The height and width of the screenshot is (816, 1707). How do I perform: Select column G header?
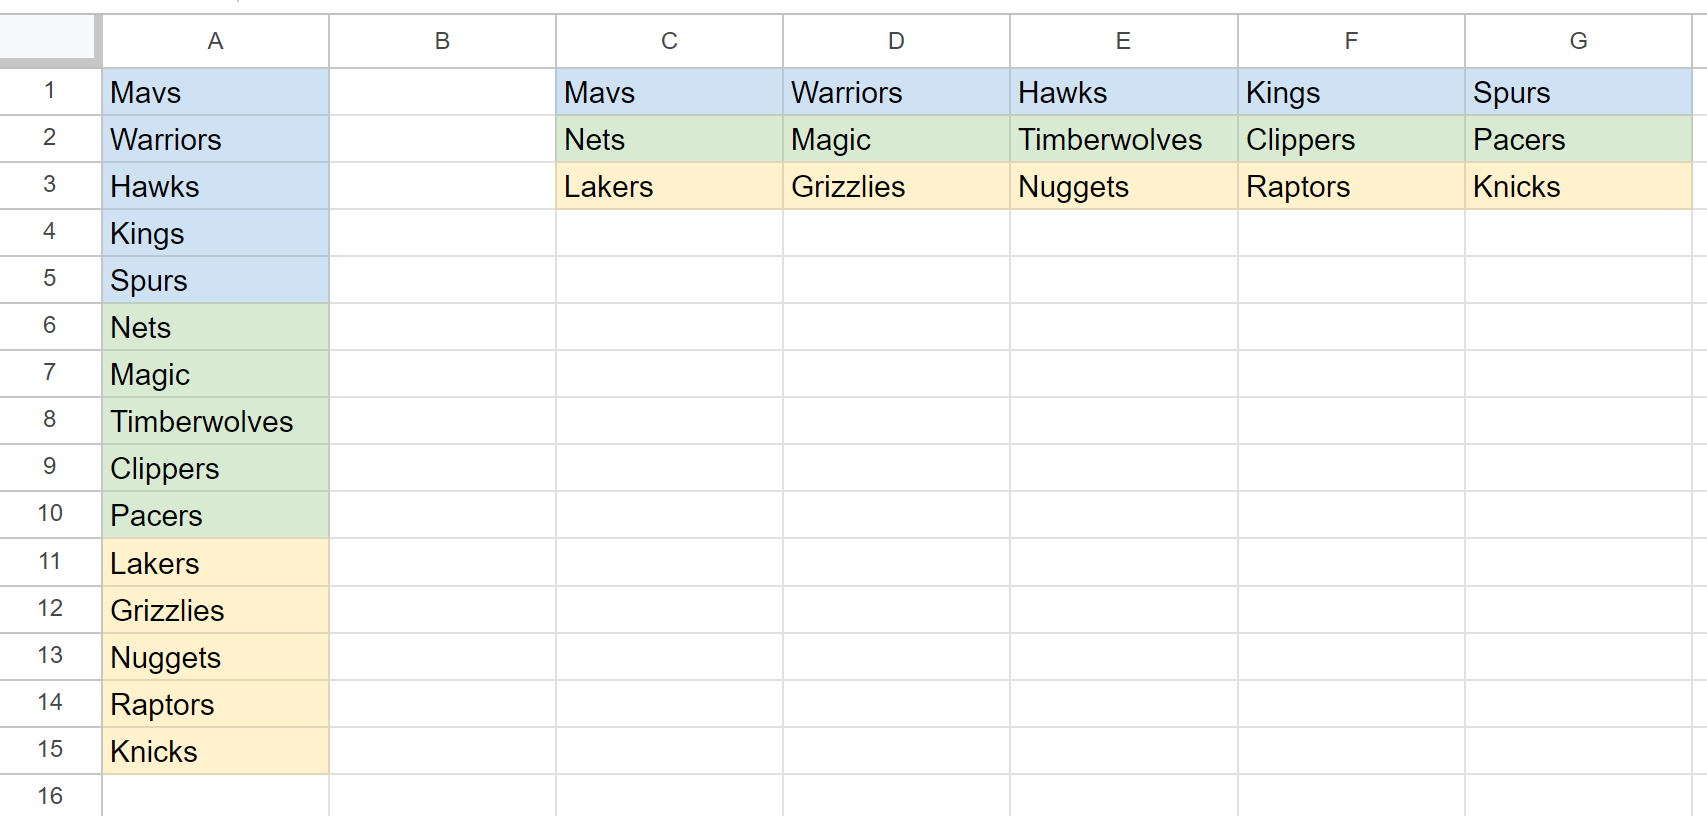[x=1578, y=41]
